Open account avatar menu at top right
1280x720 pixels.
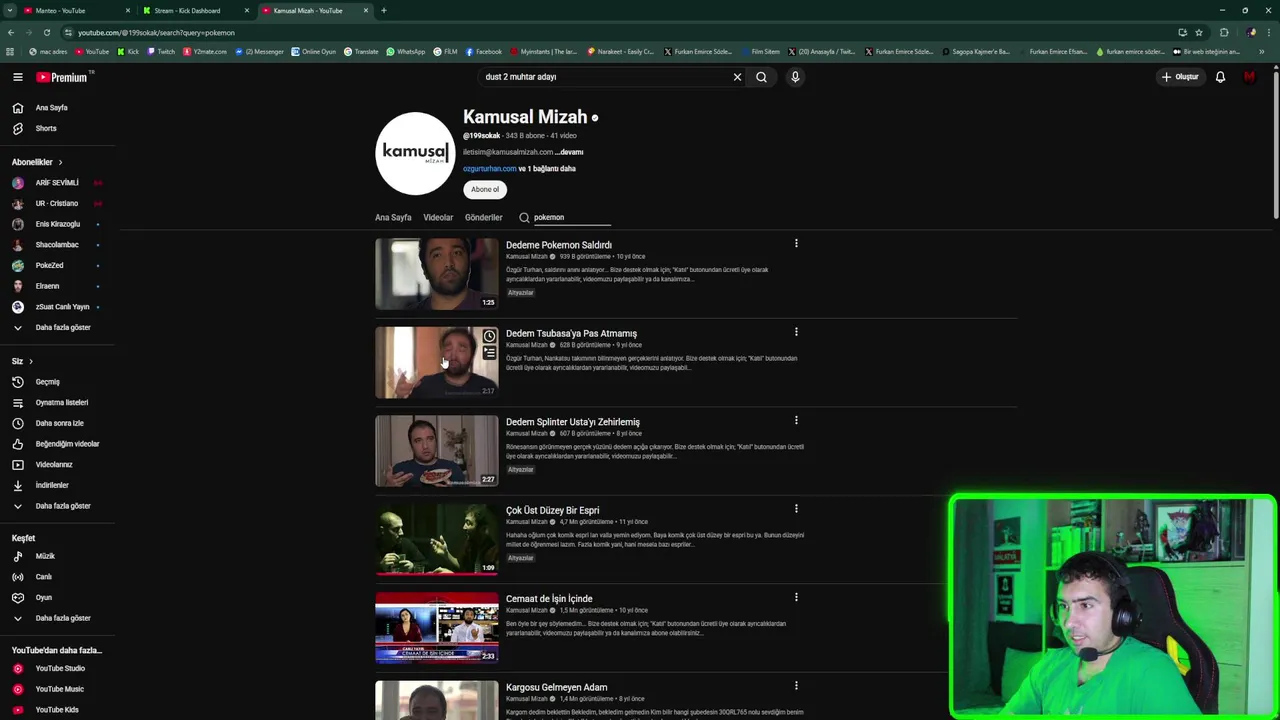click(x=1249, y=77)
